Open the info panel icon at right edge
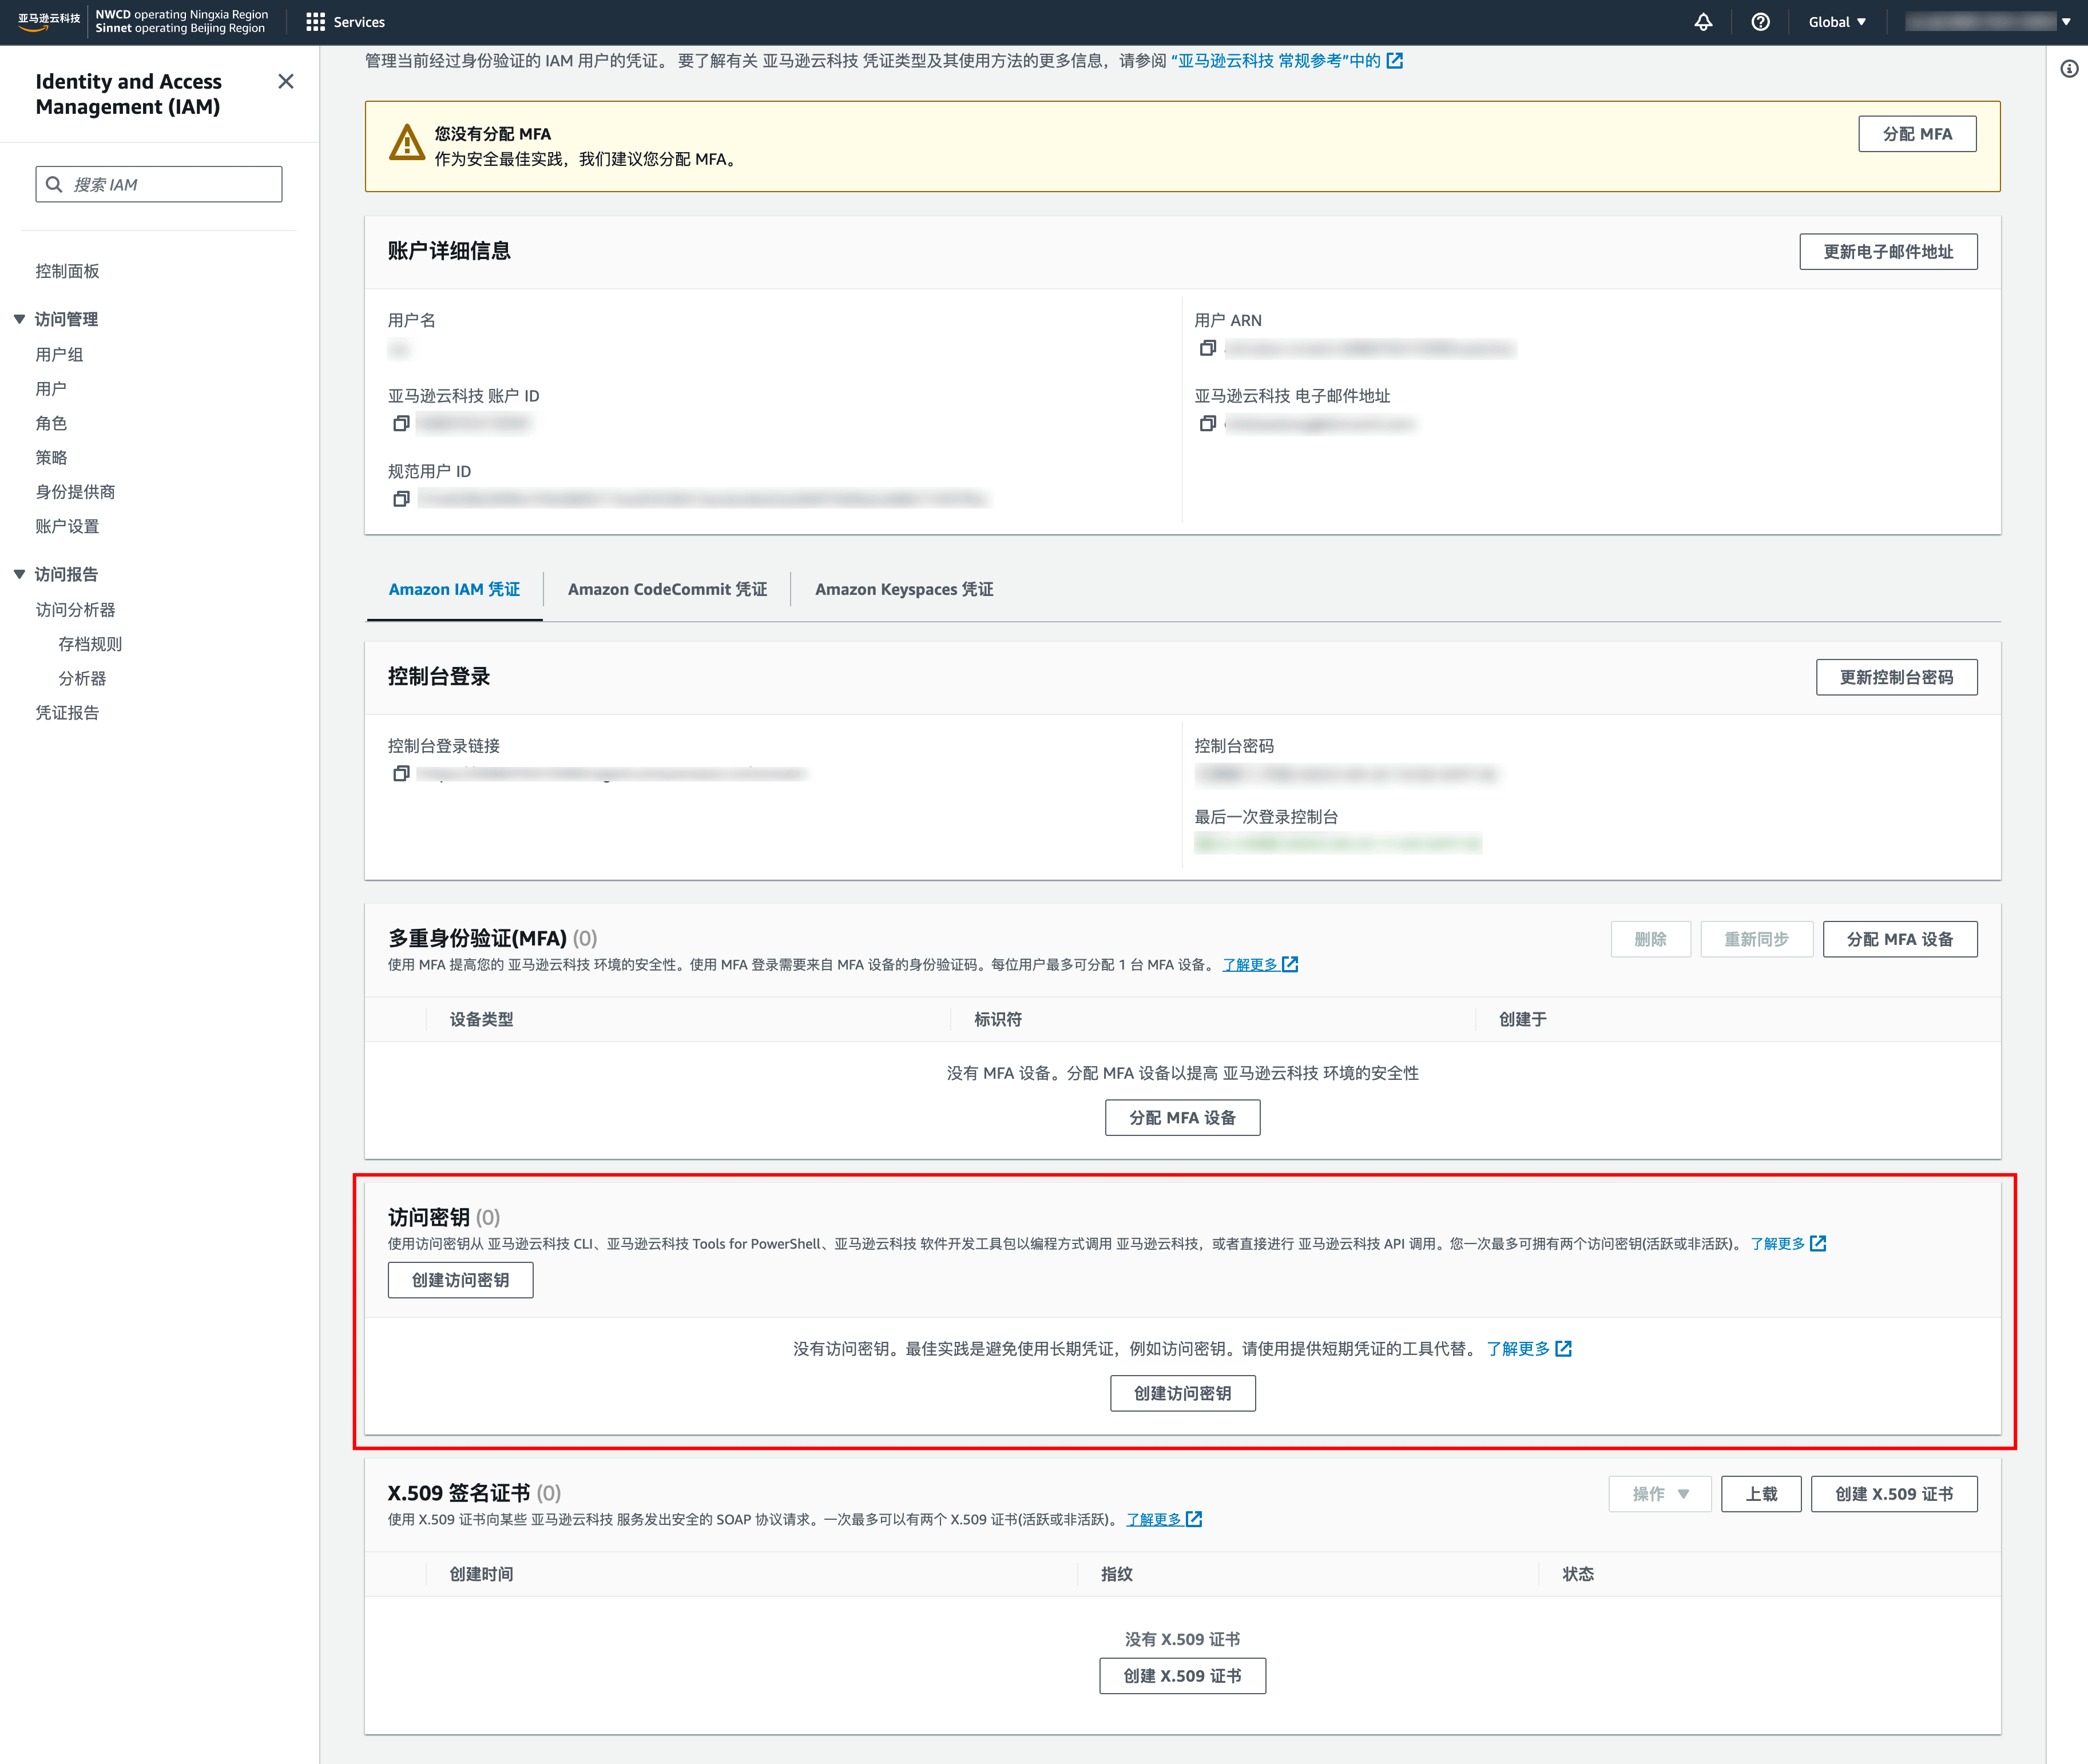Screen dimensions: 2088x1764 pos(2069,69)
